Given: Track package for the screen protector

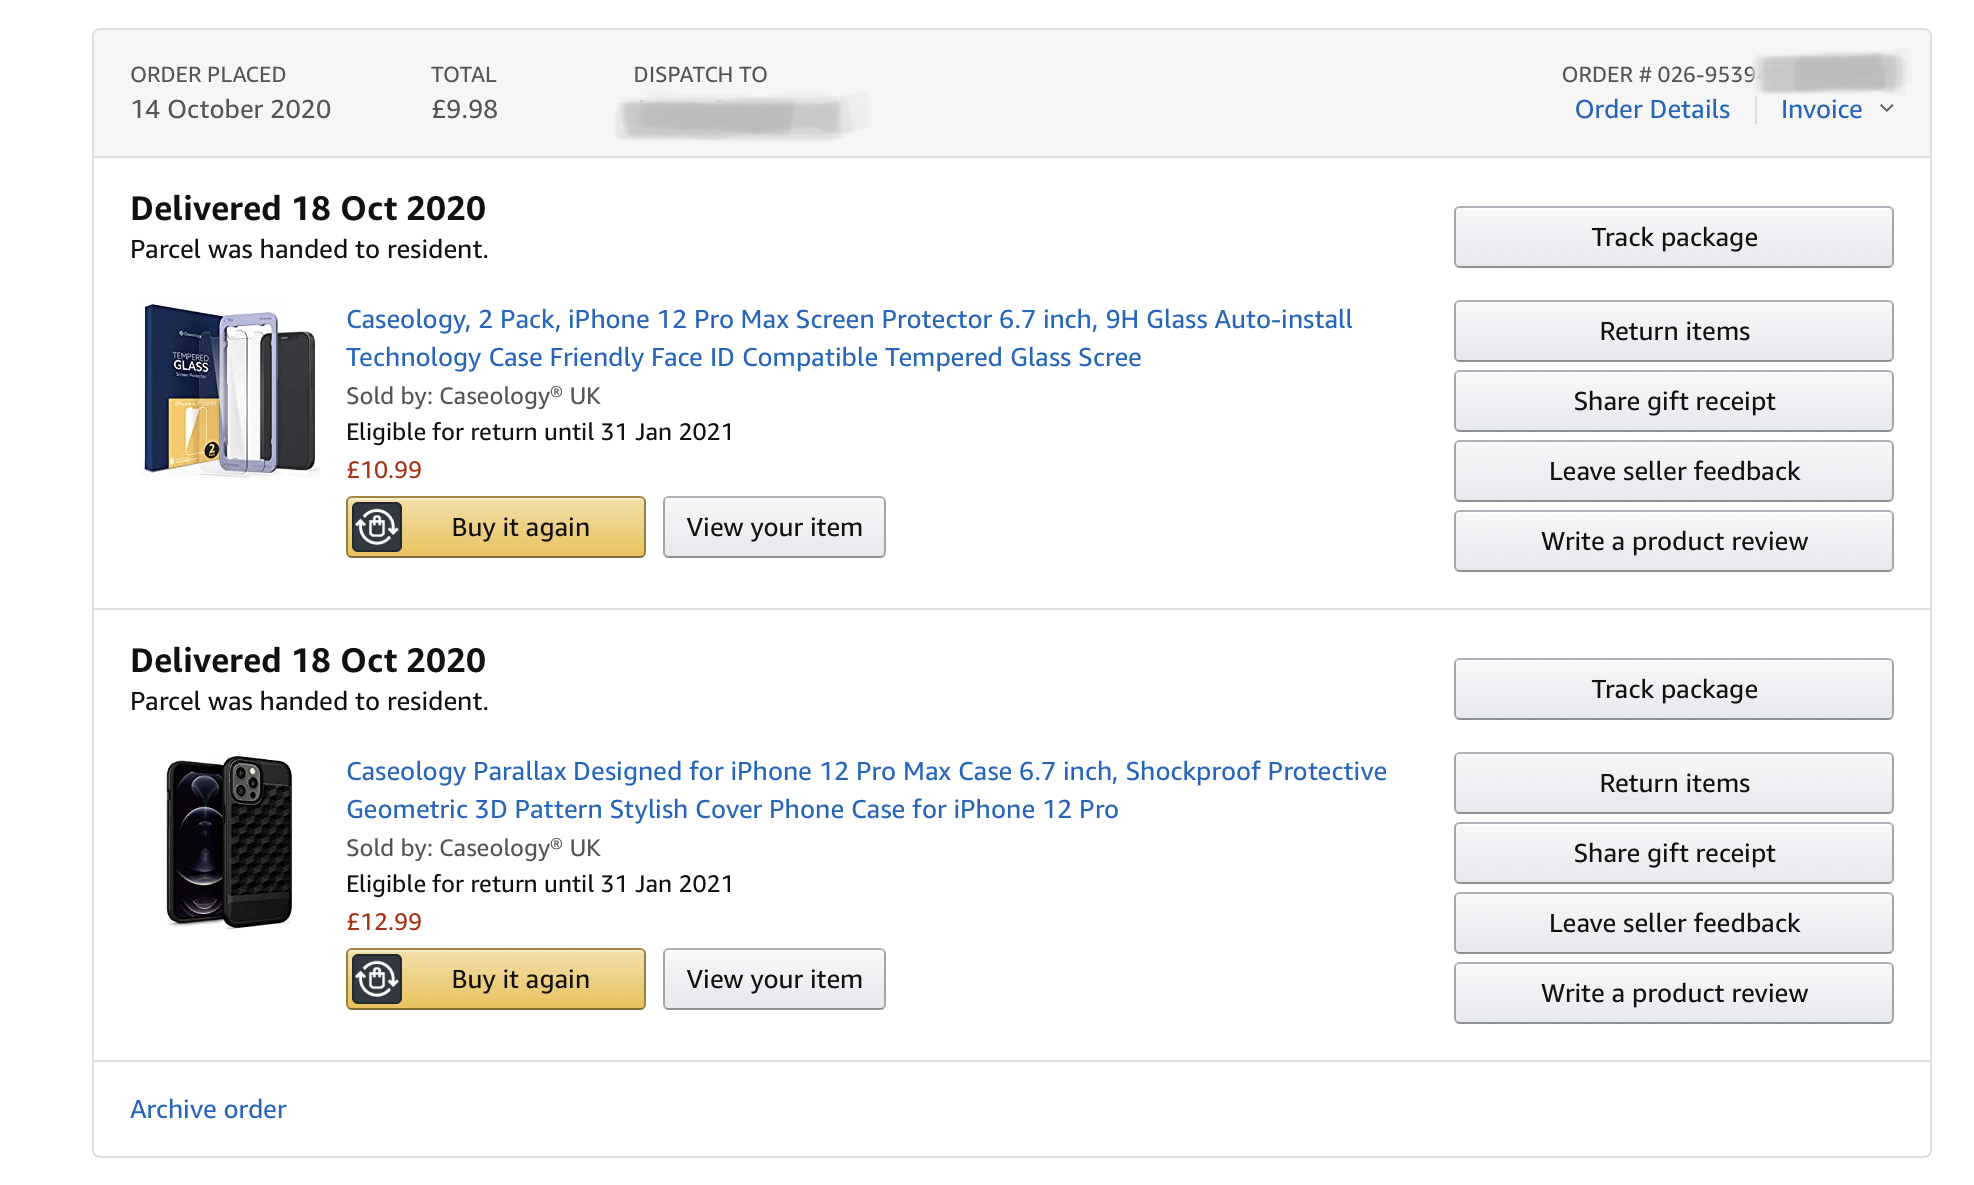Looking at the screenshot, I should click(x=1673, y=237).
